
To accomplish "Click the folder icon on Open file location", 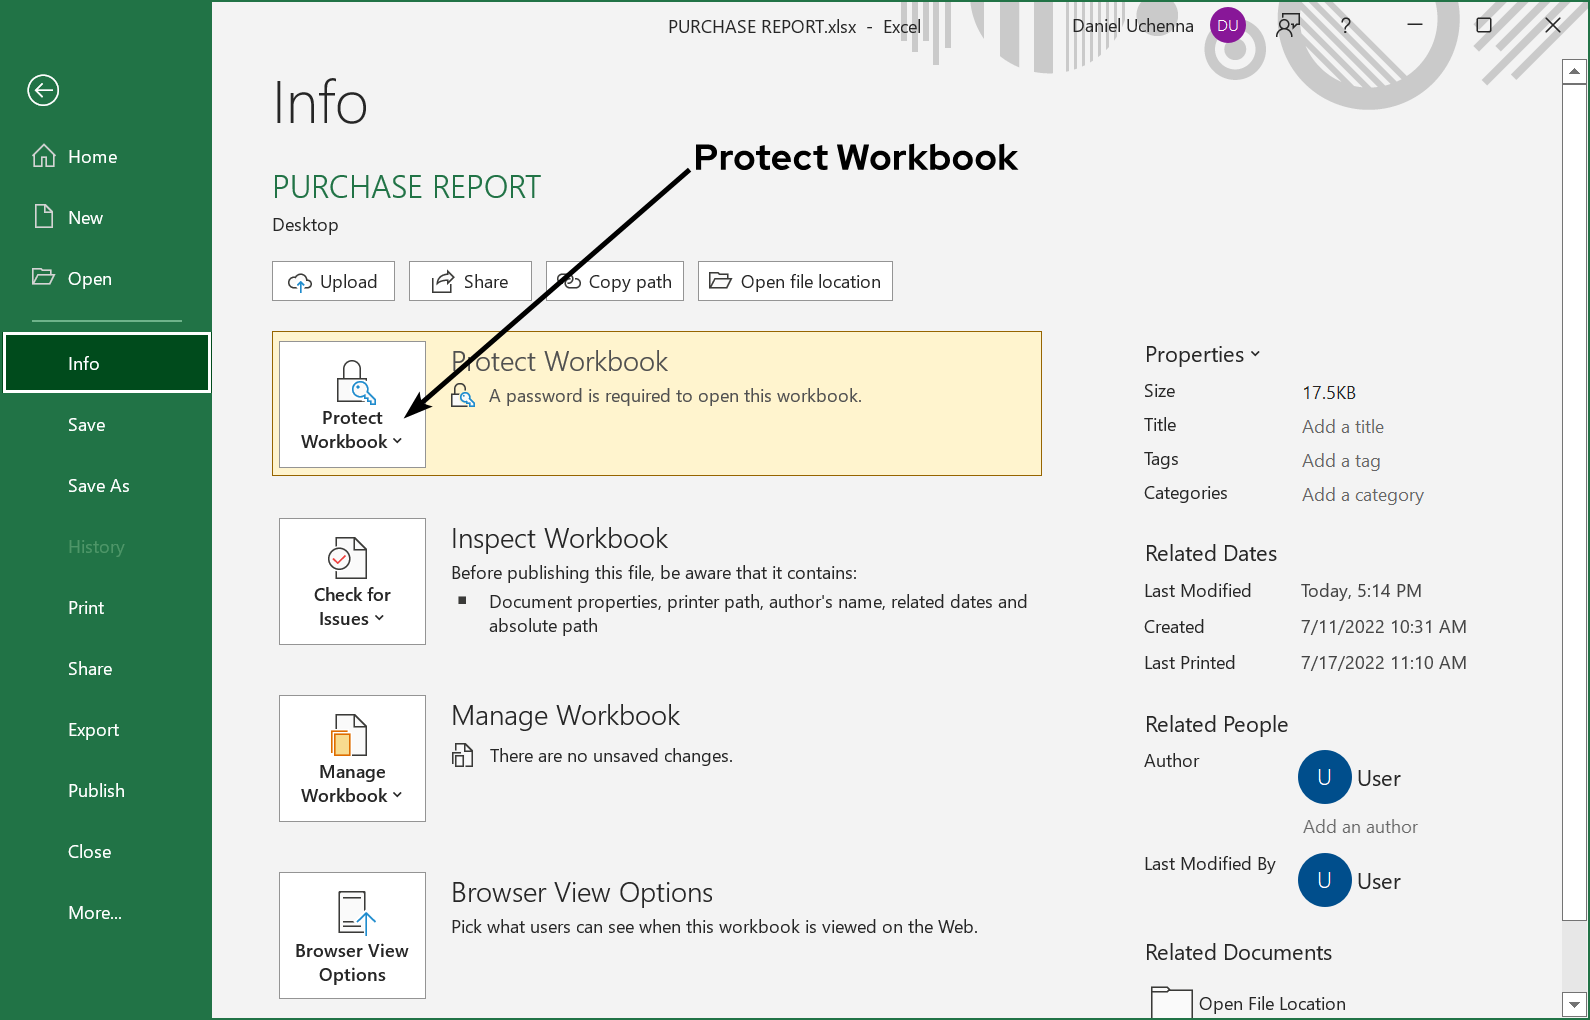I will pos(720,281).
